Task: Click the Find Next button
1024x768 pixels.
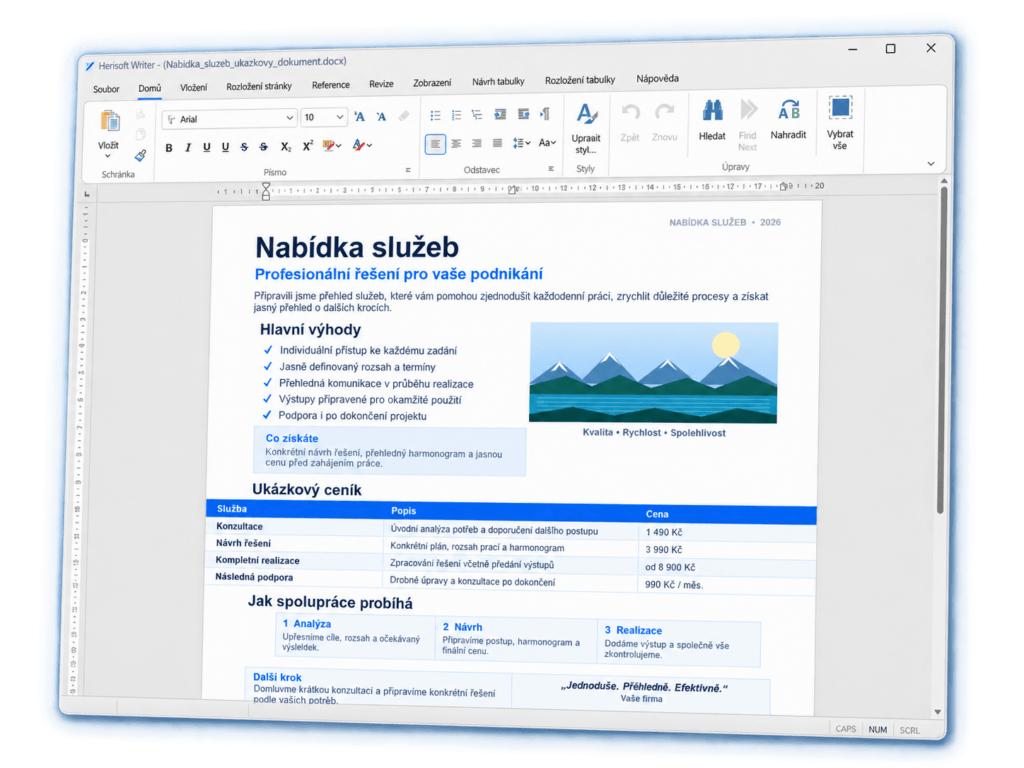Action: 748,125
